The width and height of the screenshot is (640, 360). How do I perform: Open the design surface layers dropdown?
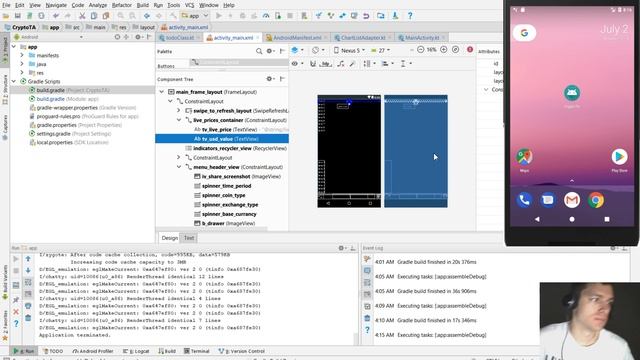[x=298, y=50]
